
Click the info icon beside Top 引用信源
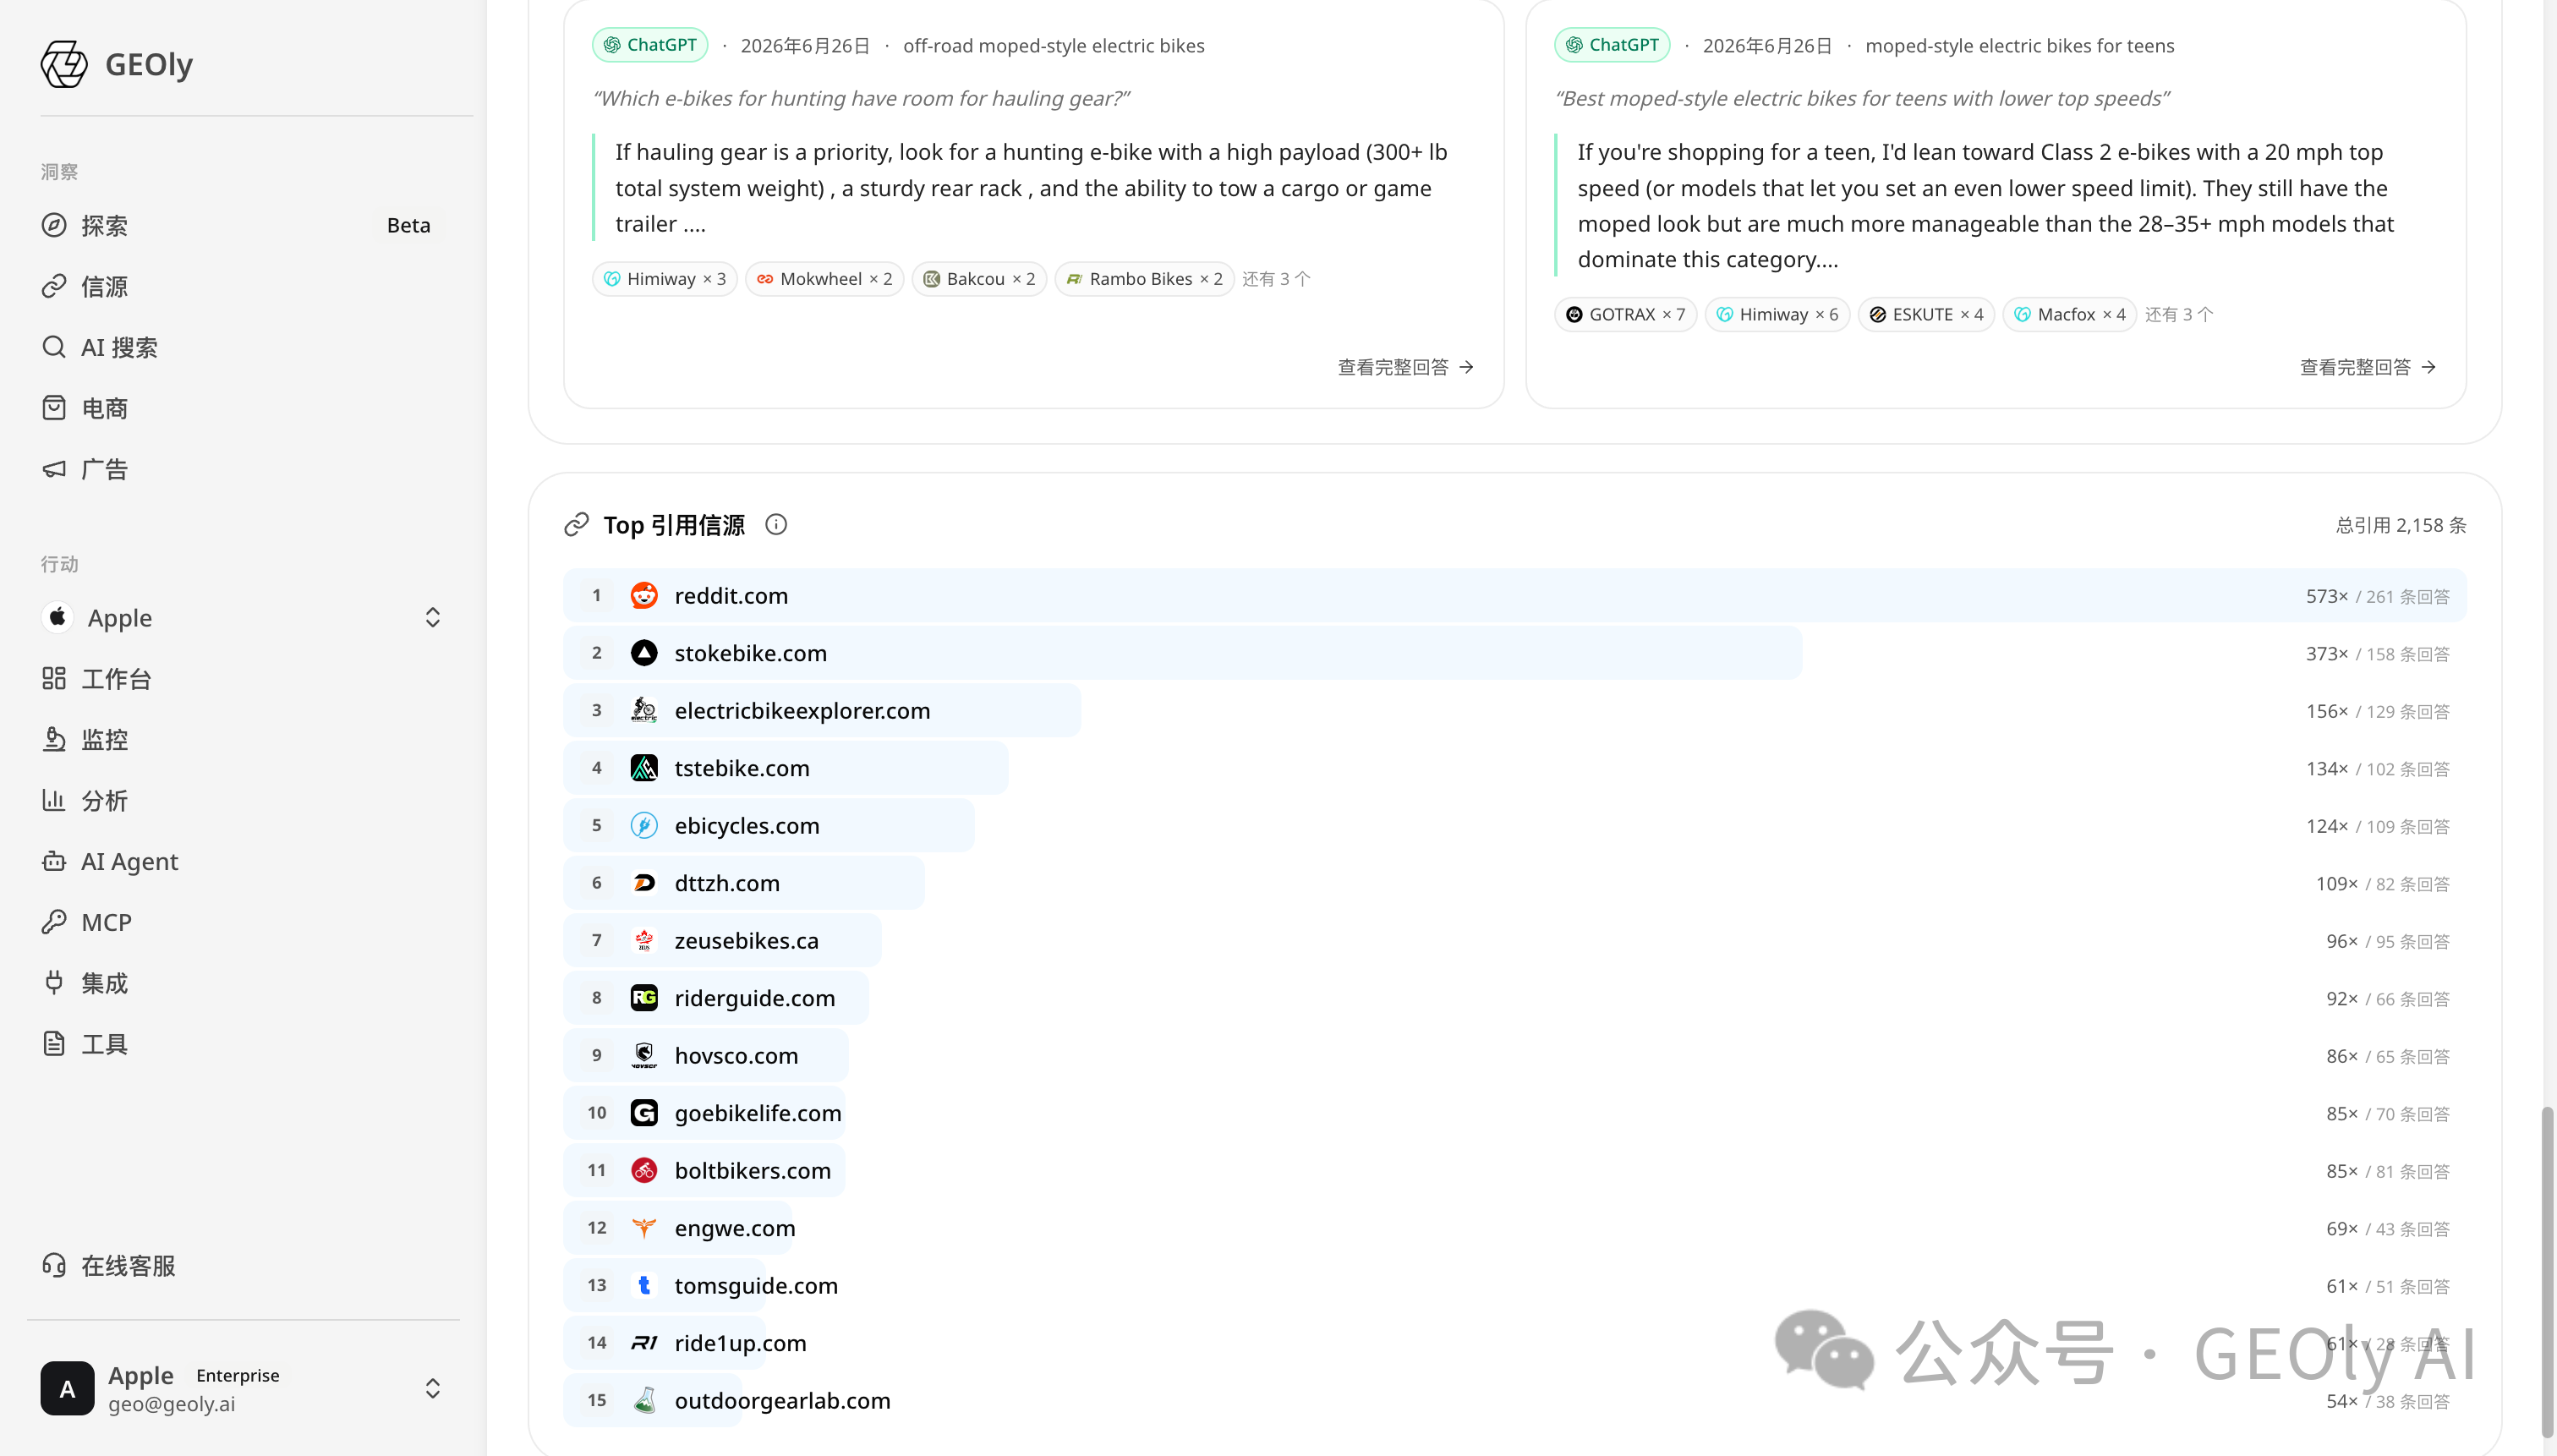click(x=776, y=524)
